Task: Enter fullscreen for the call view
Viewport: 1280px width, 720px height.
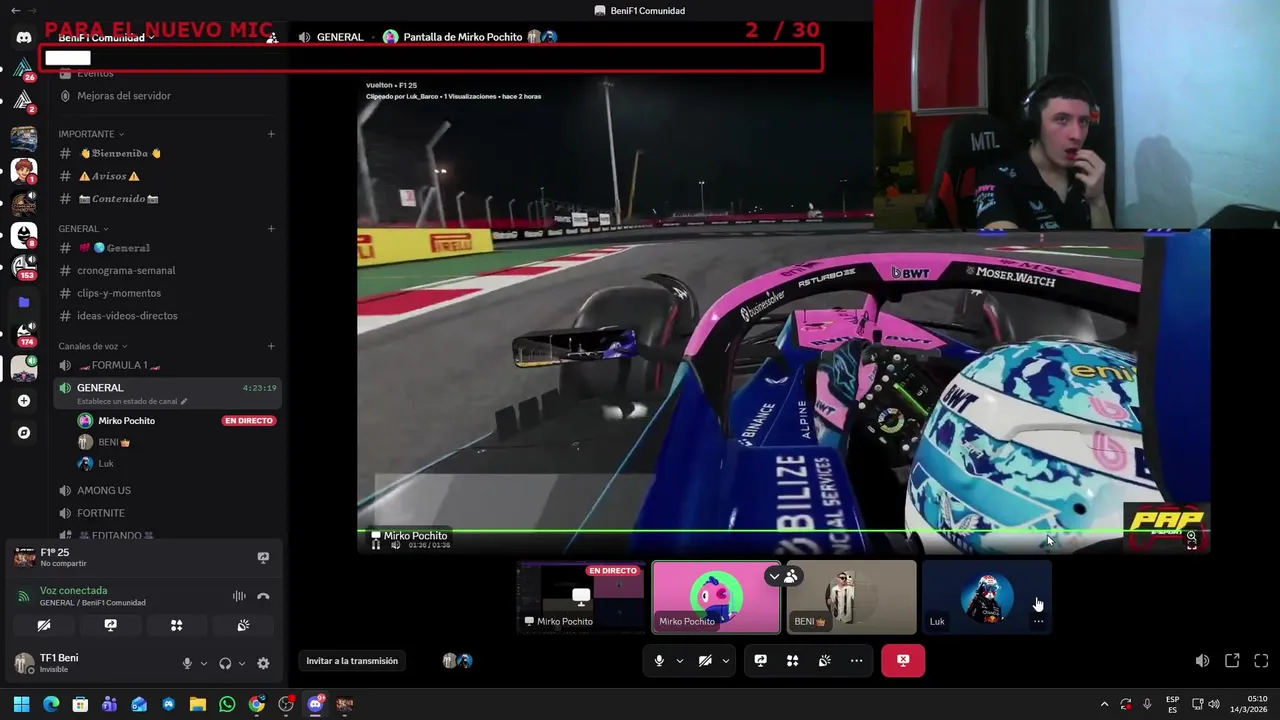Action: [x=1261, y=661]
